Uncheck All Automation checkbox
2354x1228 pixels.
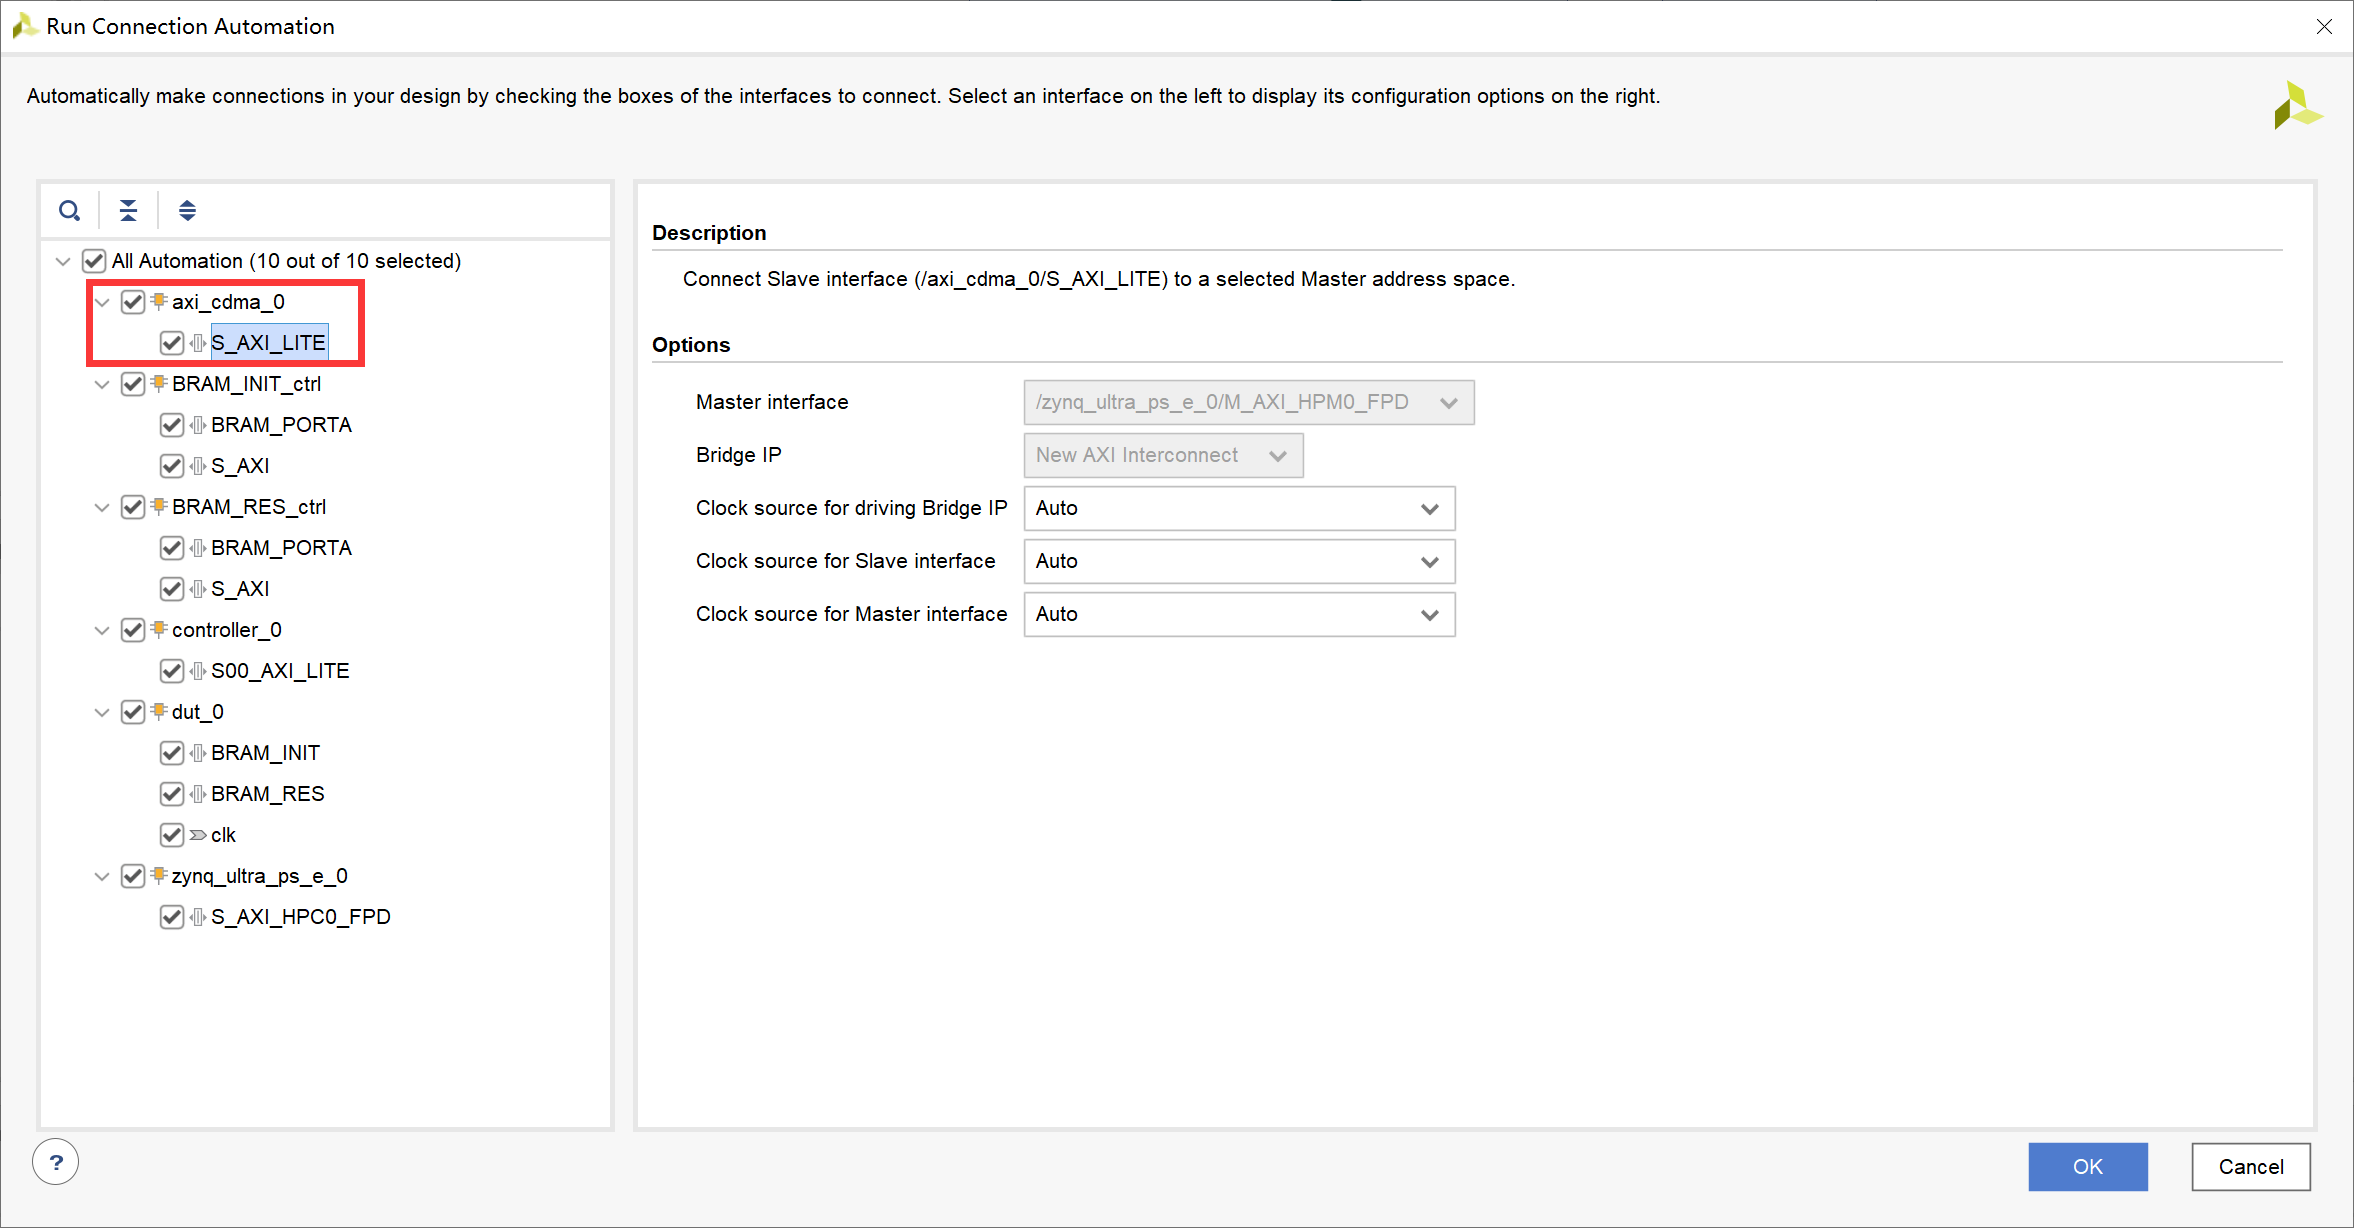pyautogui.click(x=94, y=261)
